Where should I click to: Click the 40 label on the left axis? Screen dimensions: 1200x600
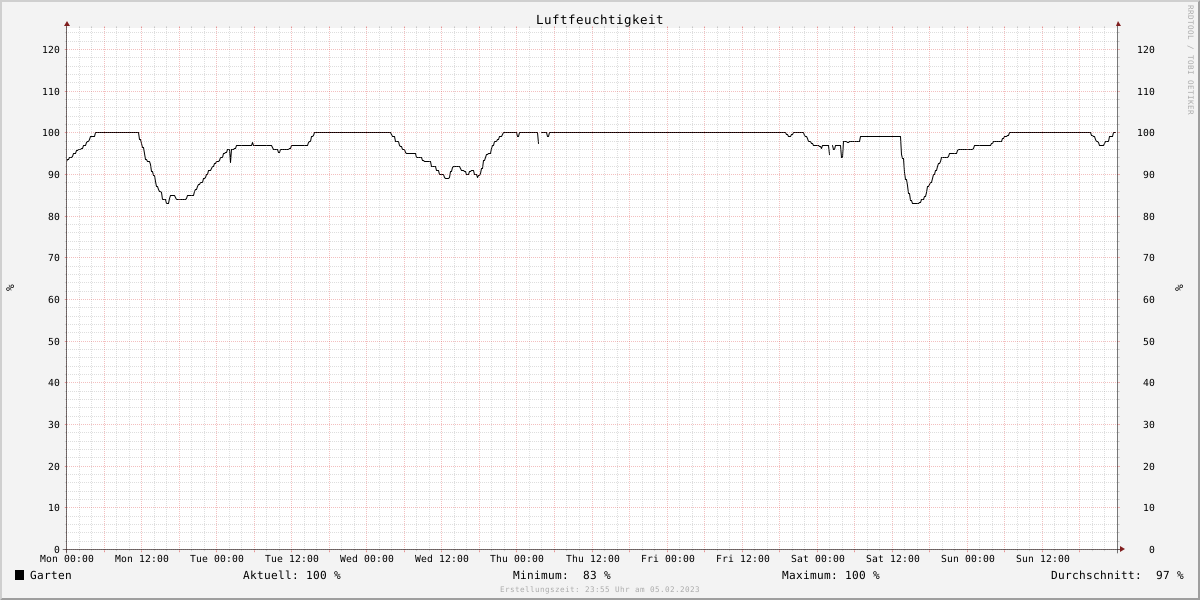click(53, 383)
